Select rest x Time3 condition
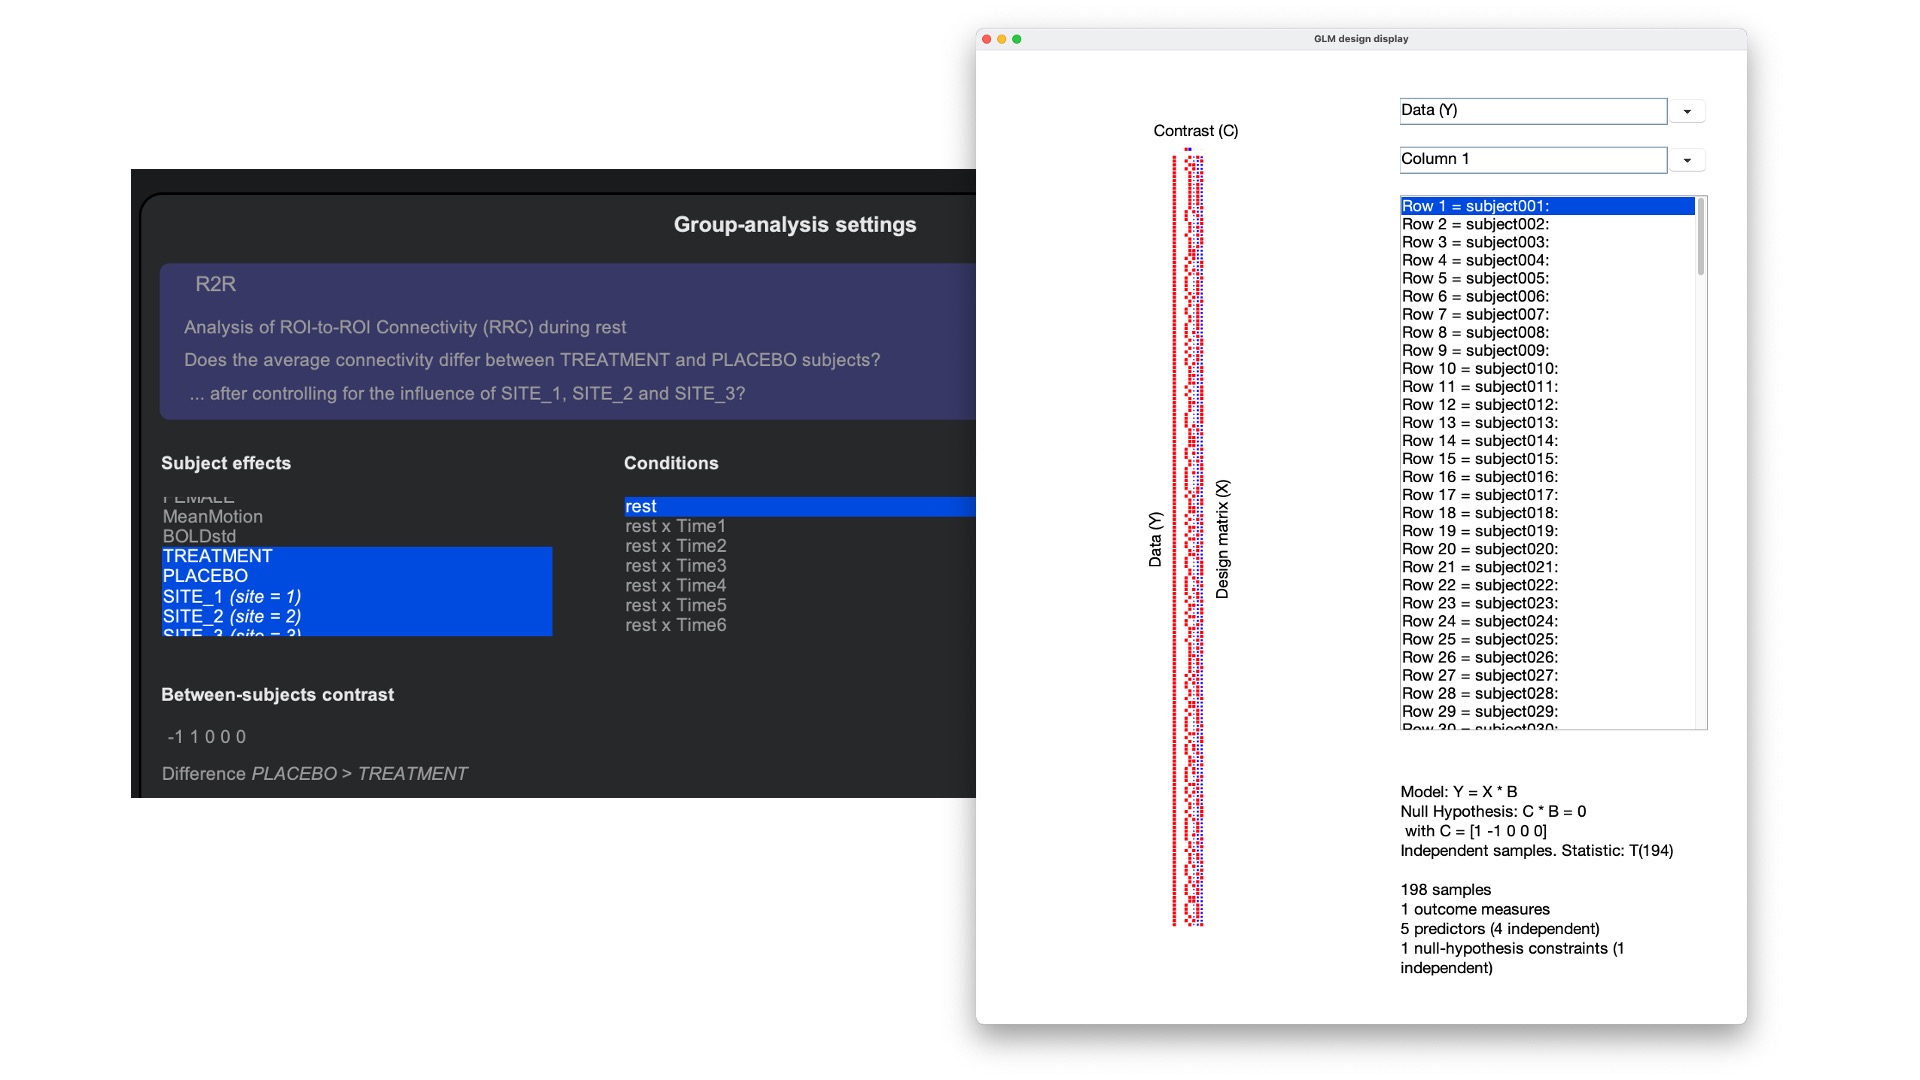 [x=675, y=566]
